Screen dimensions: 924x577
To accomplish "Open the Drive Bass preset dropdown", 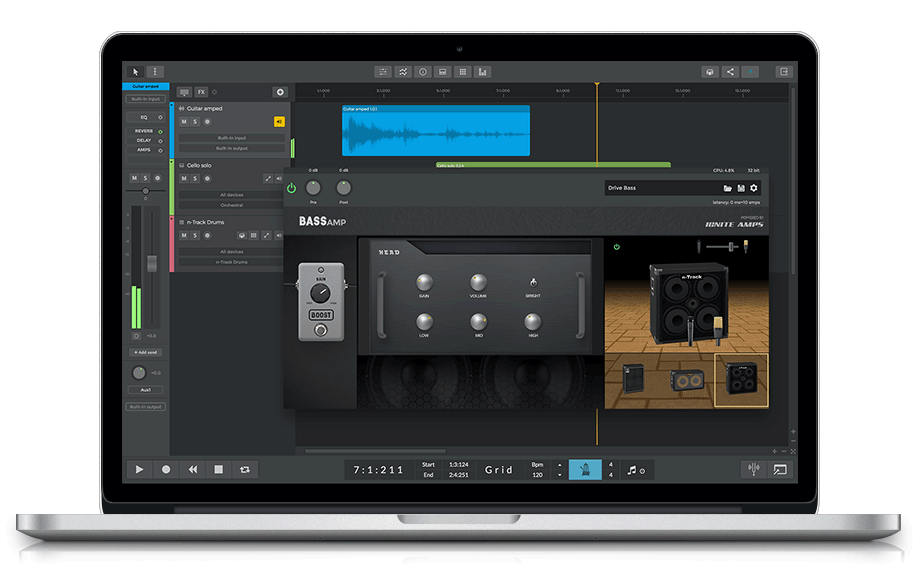I will [x=660, y=187].
